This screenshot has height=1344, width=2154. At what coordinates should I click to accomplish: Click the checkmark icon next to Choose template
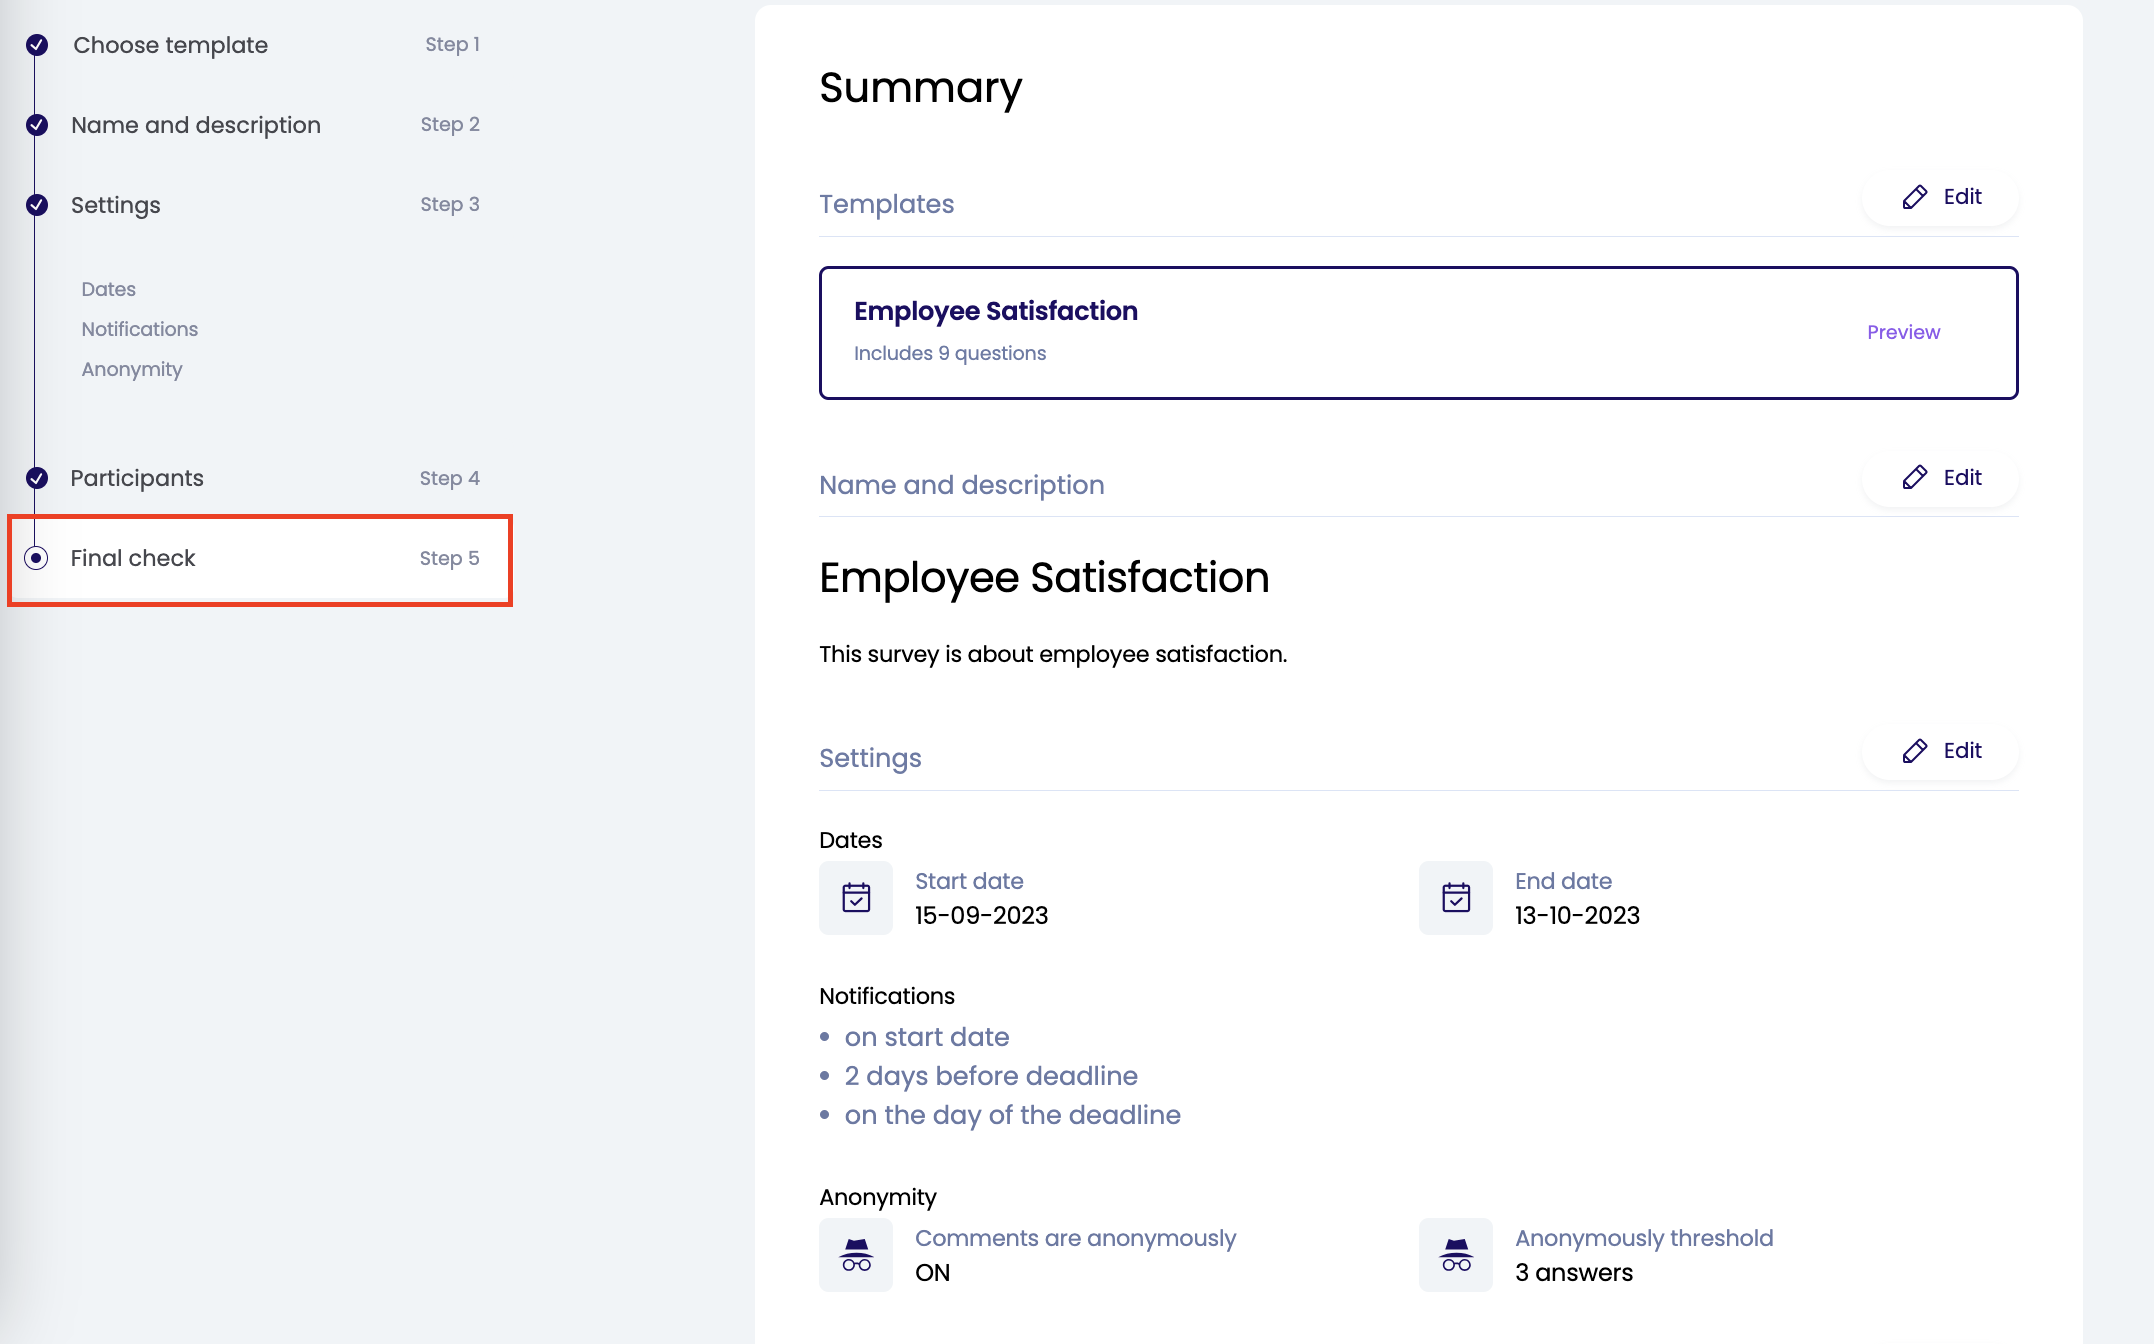[x=37, y=45]
